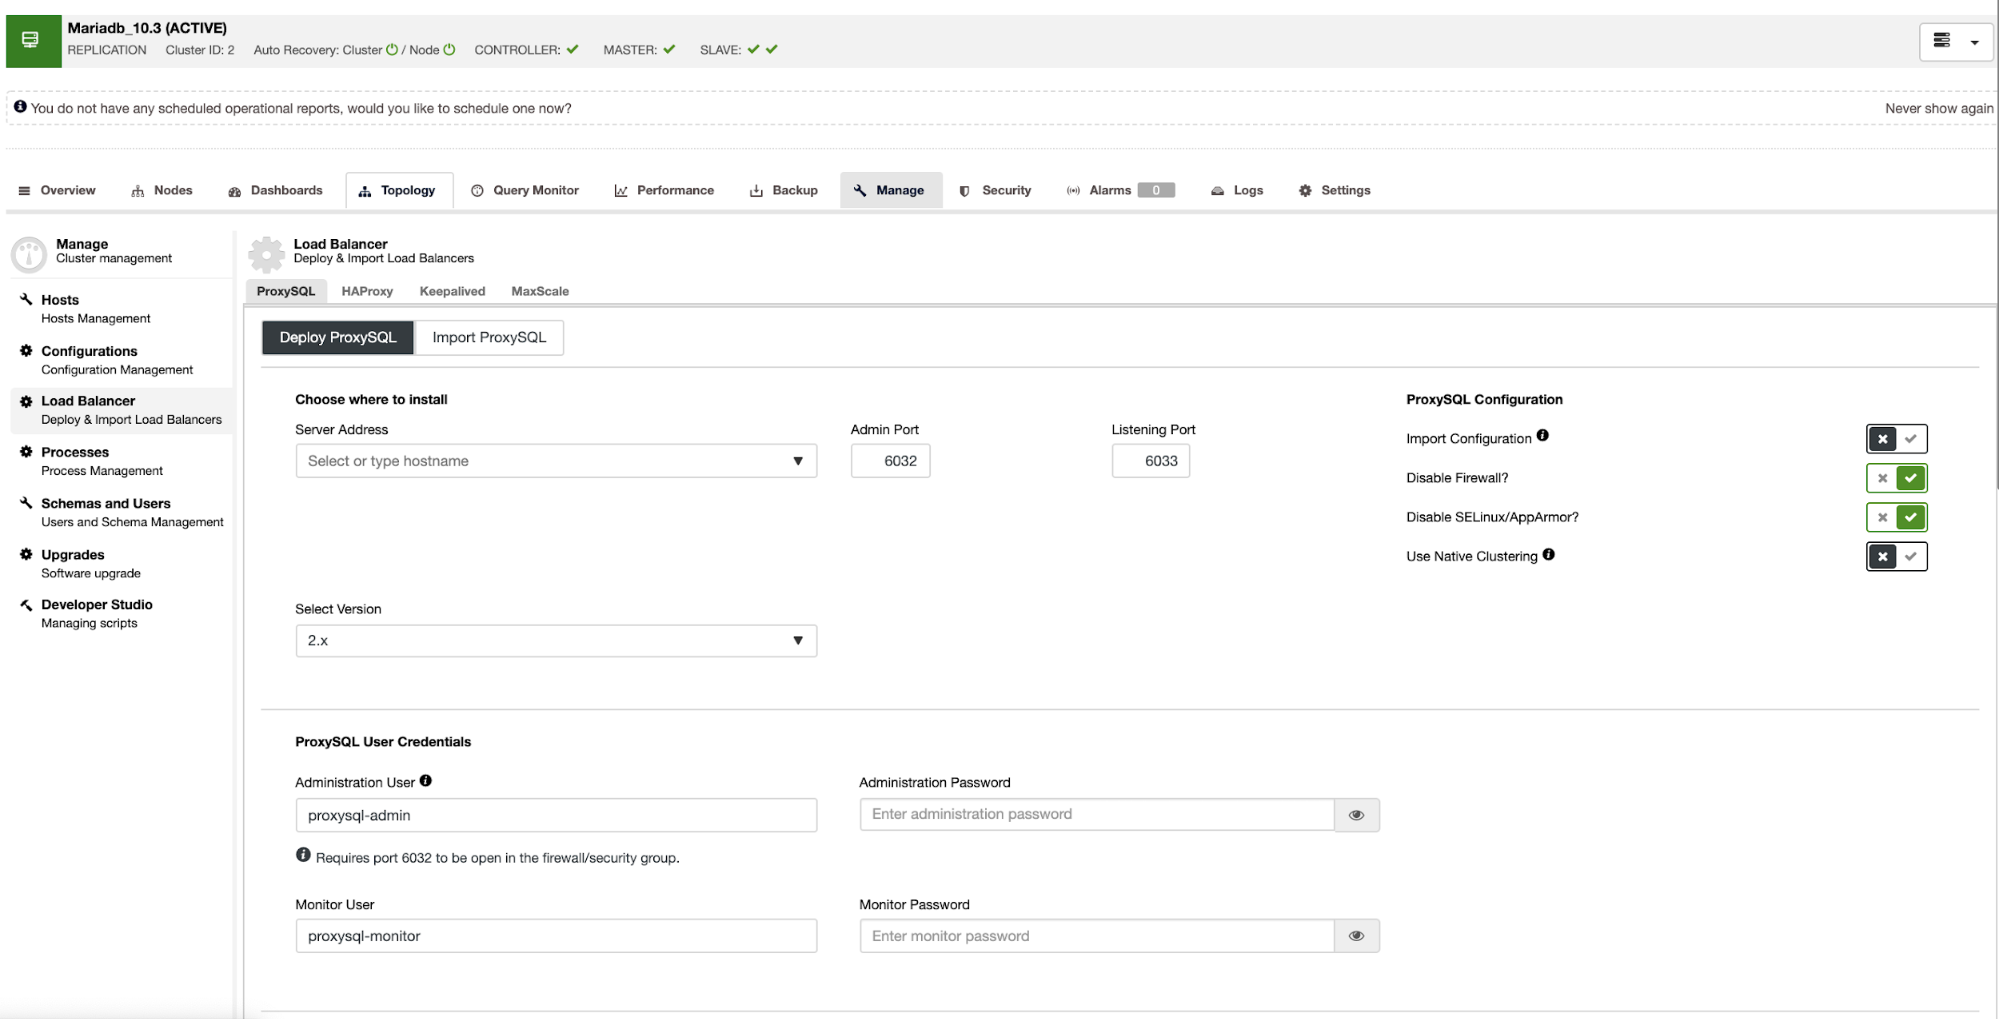Image resolution: width=1999 pixels, height=1020 pixels.
Task: Select Load Balancer in sidebar
Action: (x=120, y=410)
